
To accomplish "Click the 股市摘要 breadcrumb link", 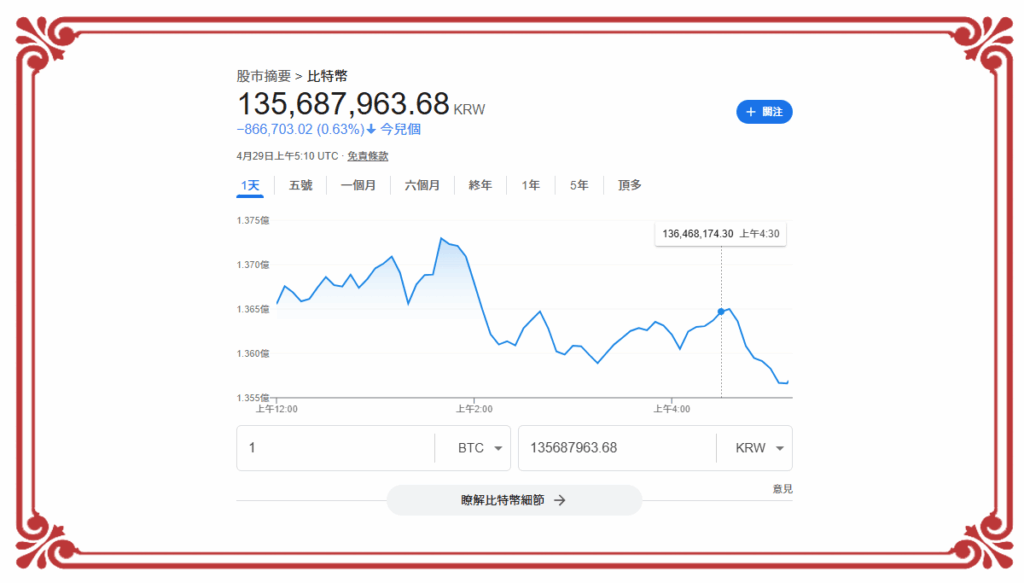I will (x=264, y=76).
